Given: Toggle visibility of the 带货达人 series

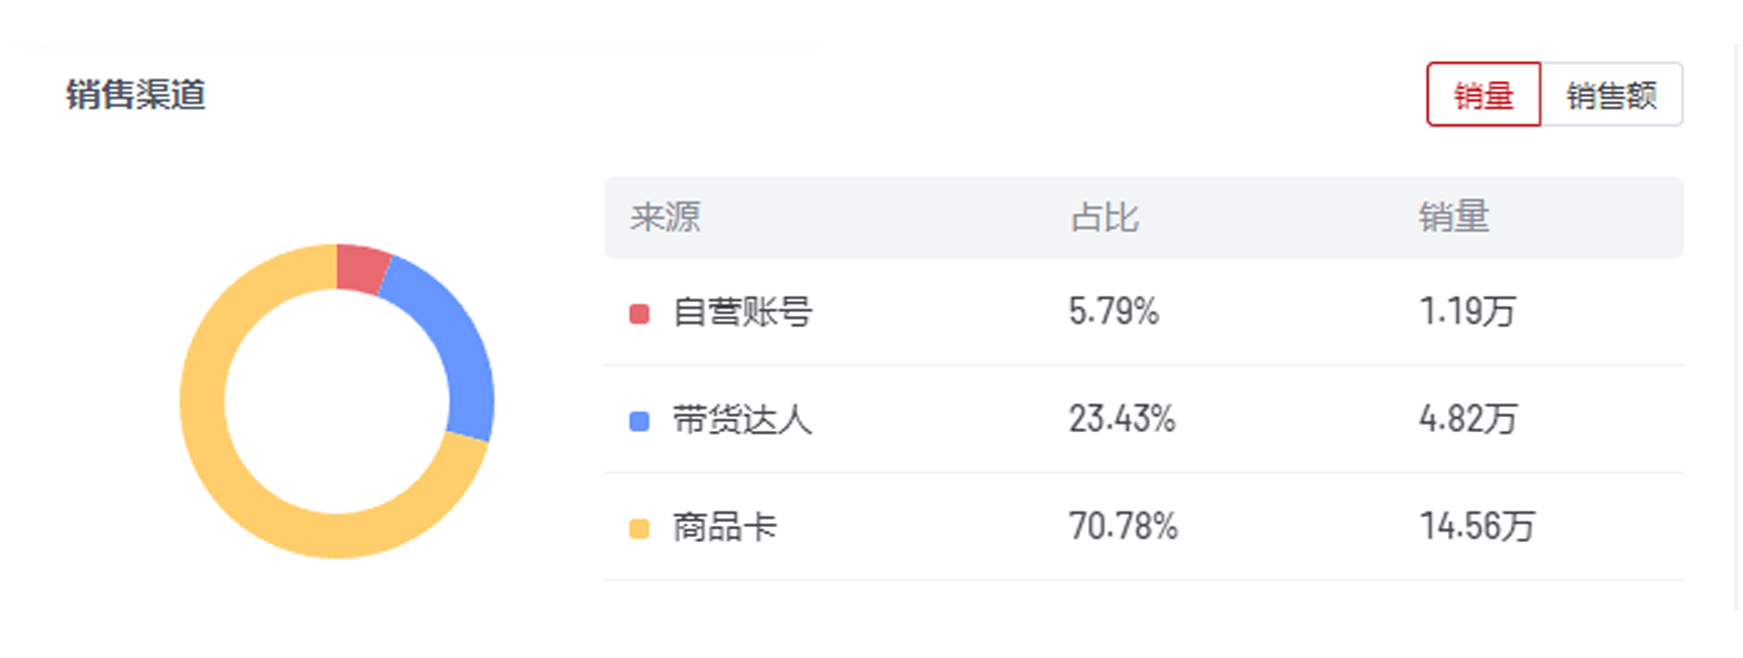Looking at the screenshot, I should [x=637, y=418].
